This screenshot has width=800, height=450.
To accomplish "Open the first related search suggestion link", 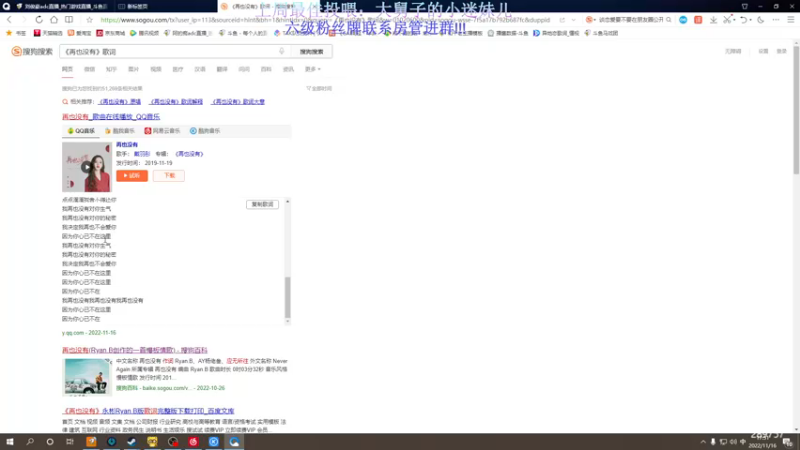I will (119, 102).
